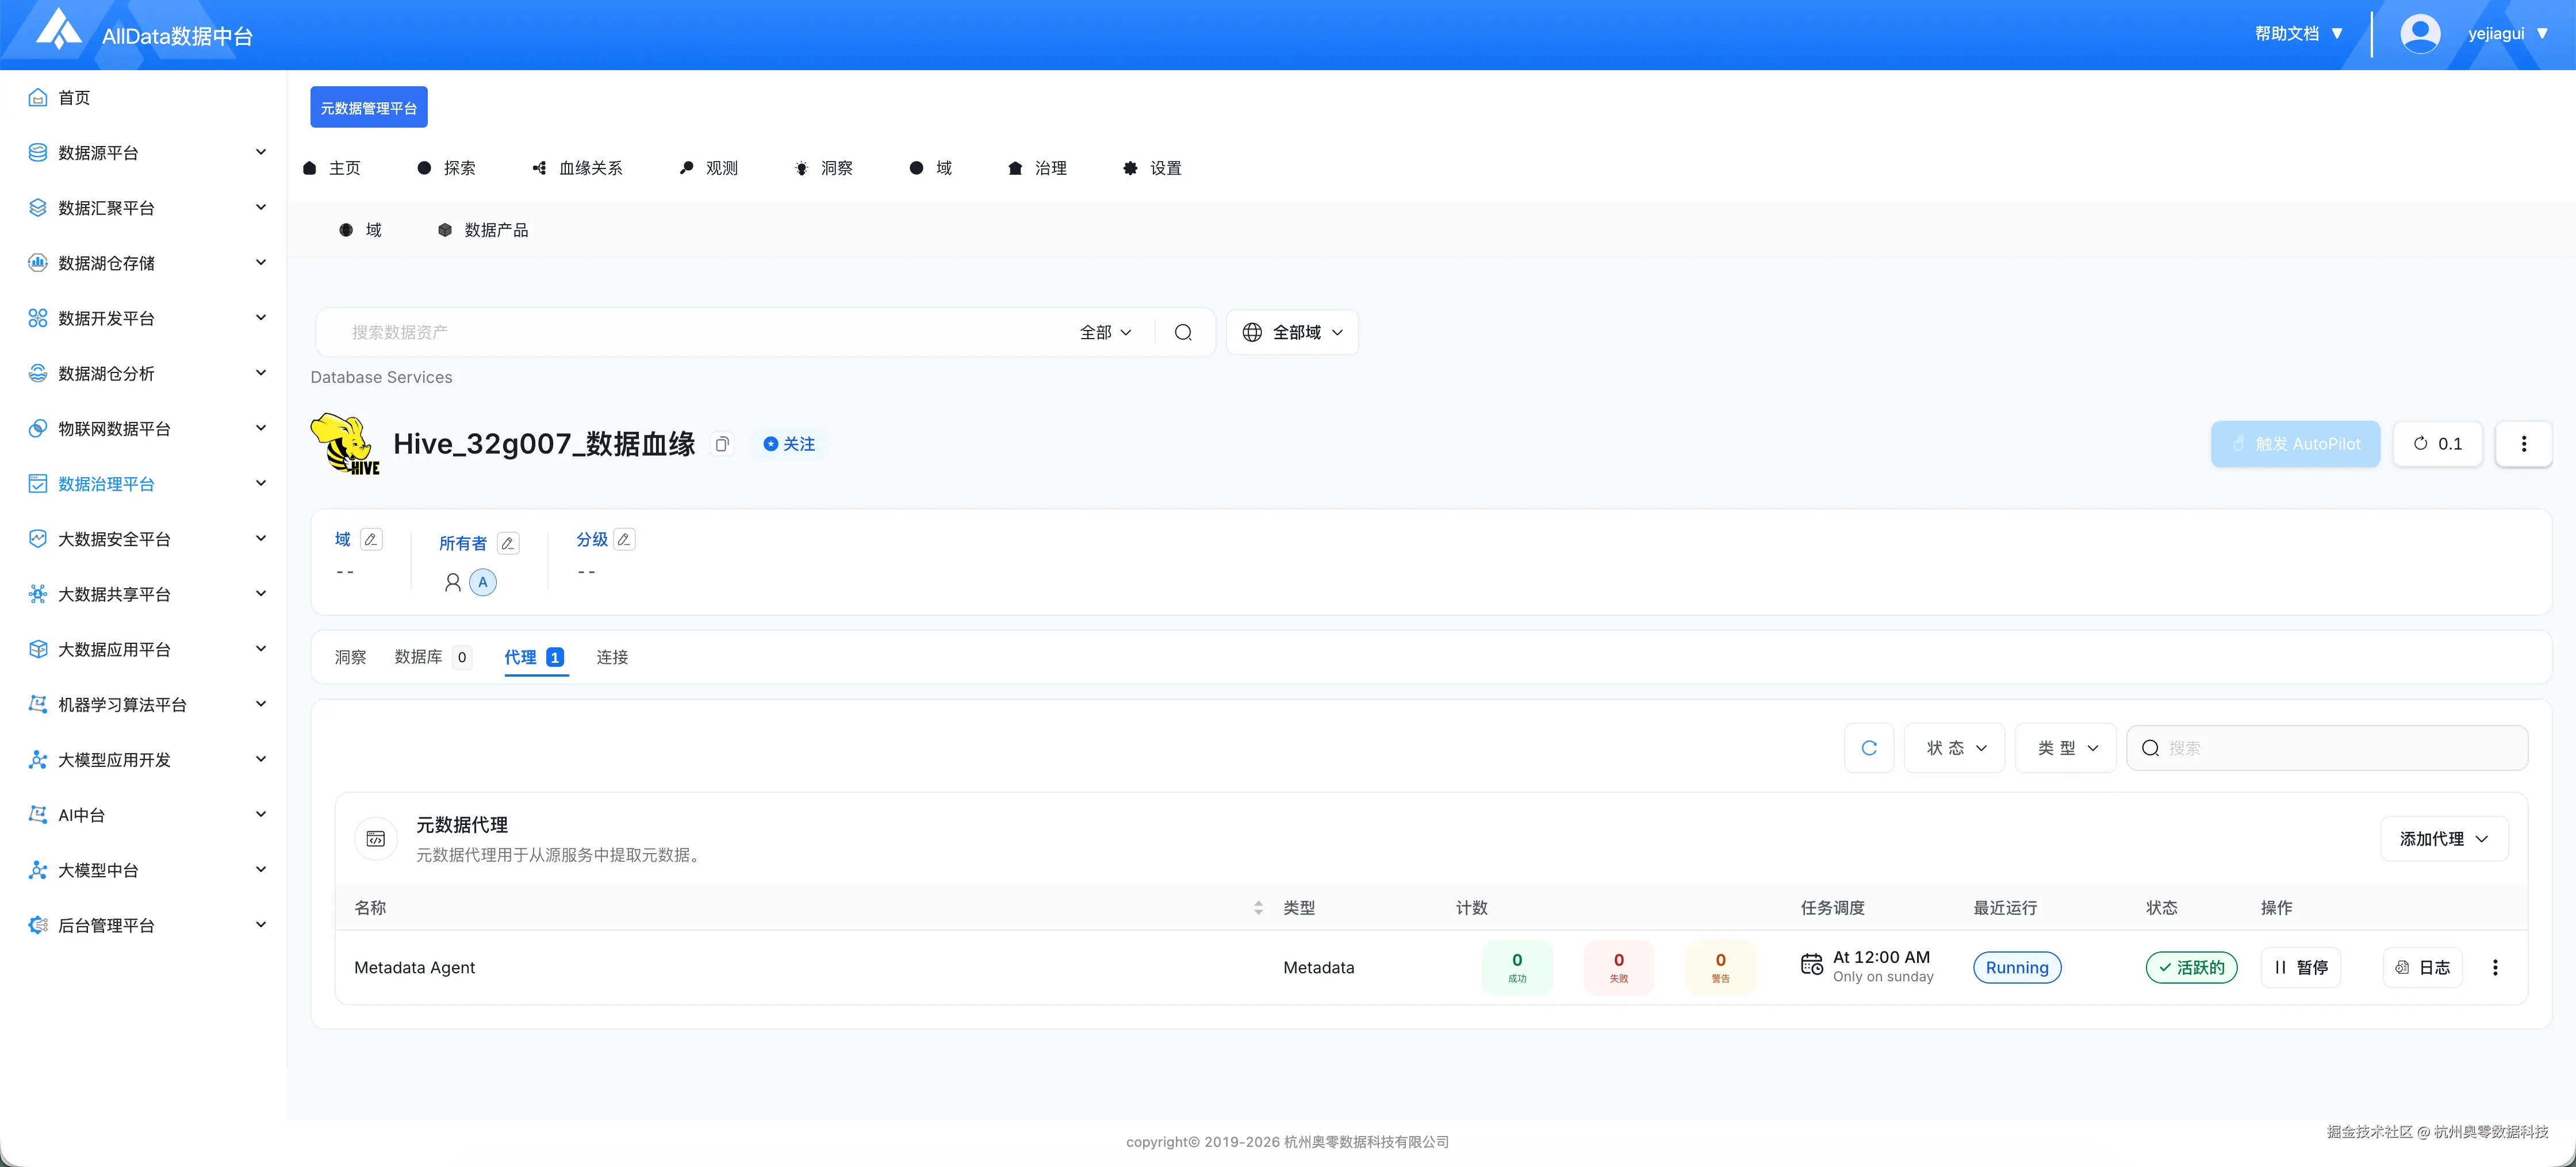
Task: Click the Metadata Agent name
Action: (414, 967)
